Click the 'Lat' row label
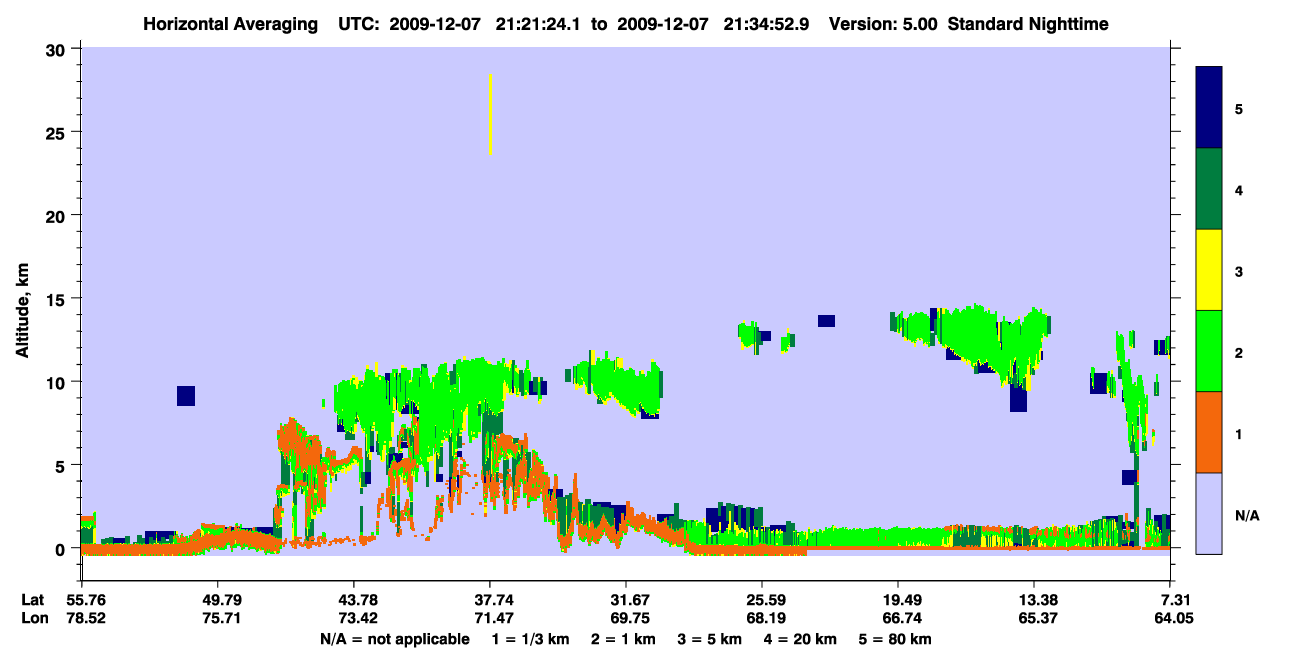 point(33,600)
